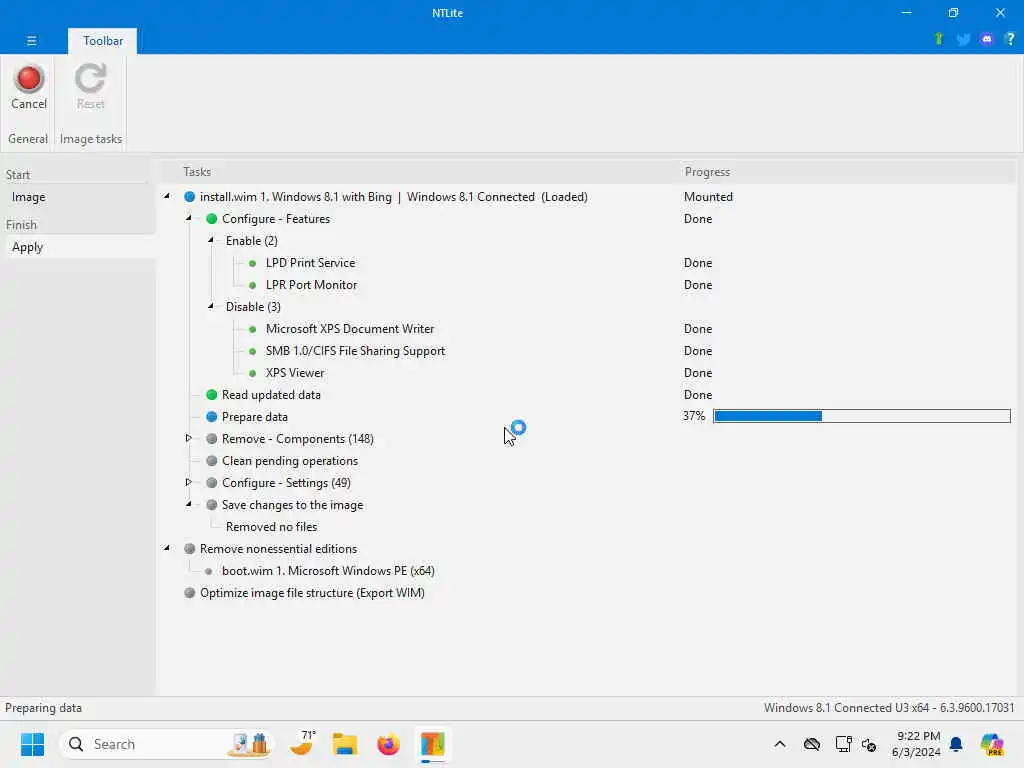
Task: Select boot.wim 1. Microsoft Windows PE row
Action: 328,571
